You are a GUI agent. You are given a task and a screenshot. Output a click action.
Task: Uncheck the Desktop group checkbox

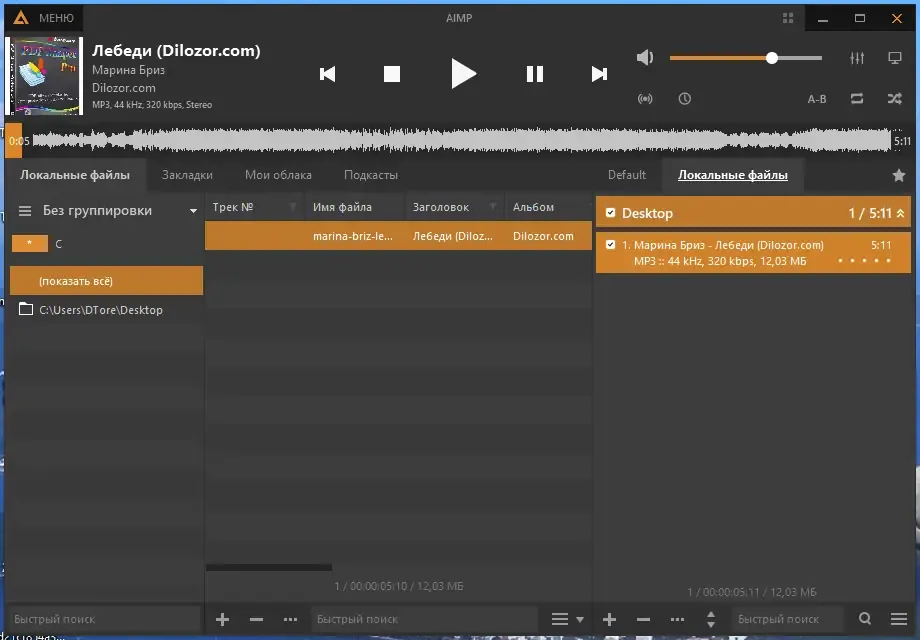pyautogui.click(x=610, y=213)
